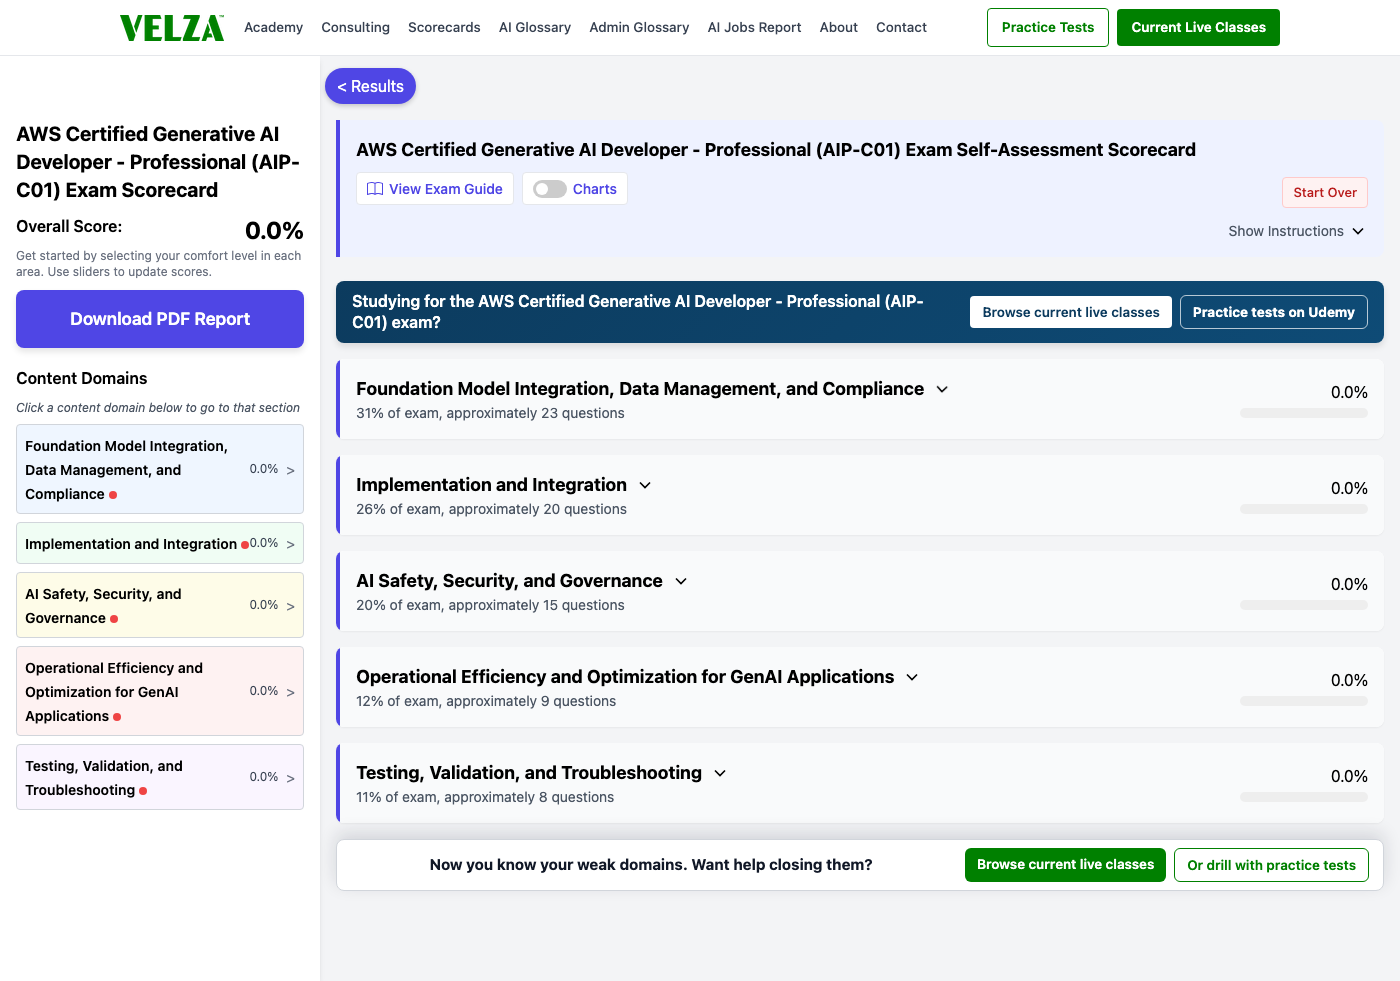Screen dimensions: 1400x981
Task: Go back using the Results button
Action: tap(370, 86)
